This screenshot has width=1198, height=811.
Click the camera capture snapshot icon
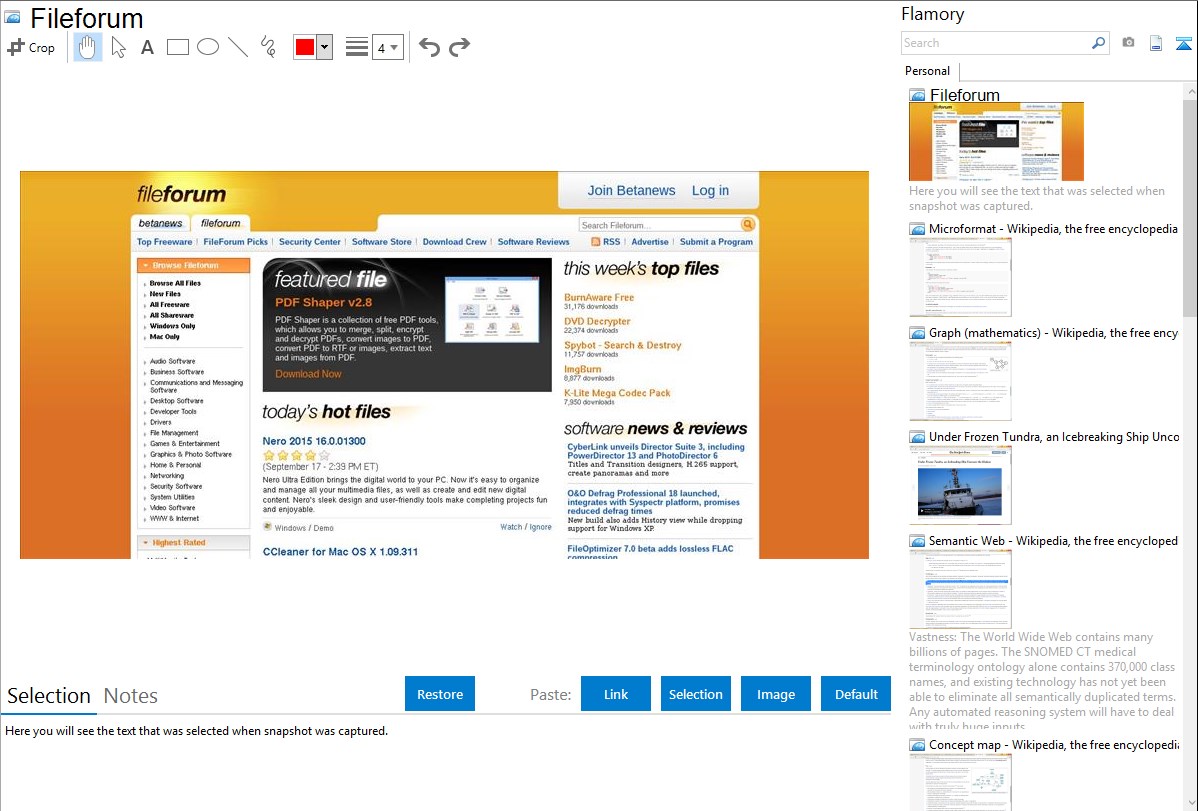tap(1128, 43)
